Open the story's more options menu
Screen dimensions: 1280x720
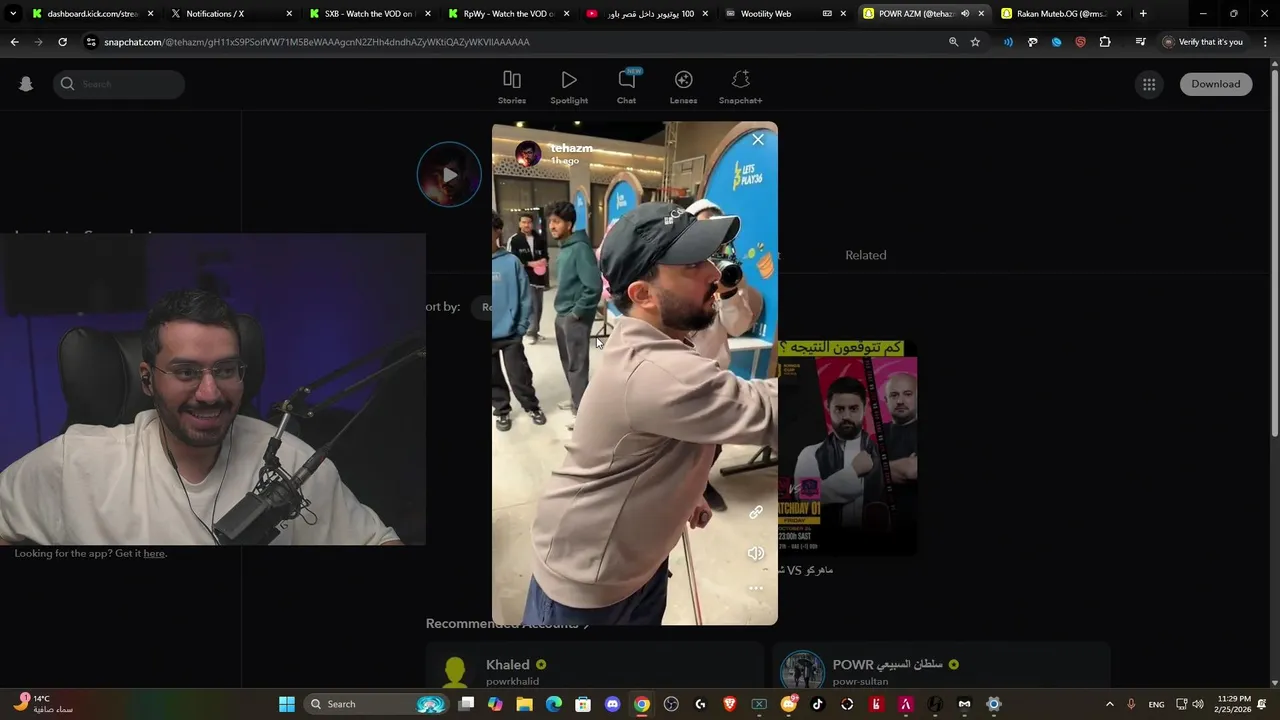click(x=756, y=588)
